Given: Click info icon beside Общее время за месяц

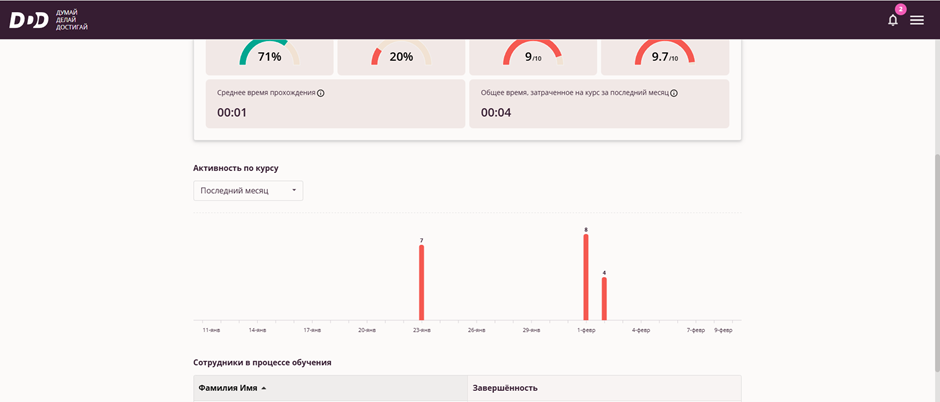Looking at the screenshot, I should pos(674,93).
